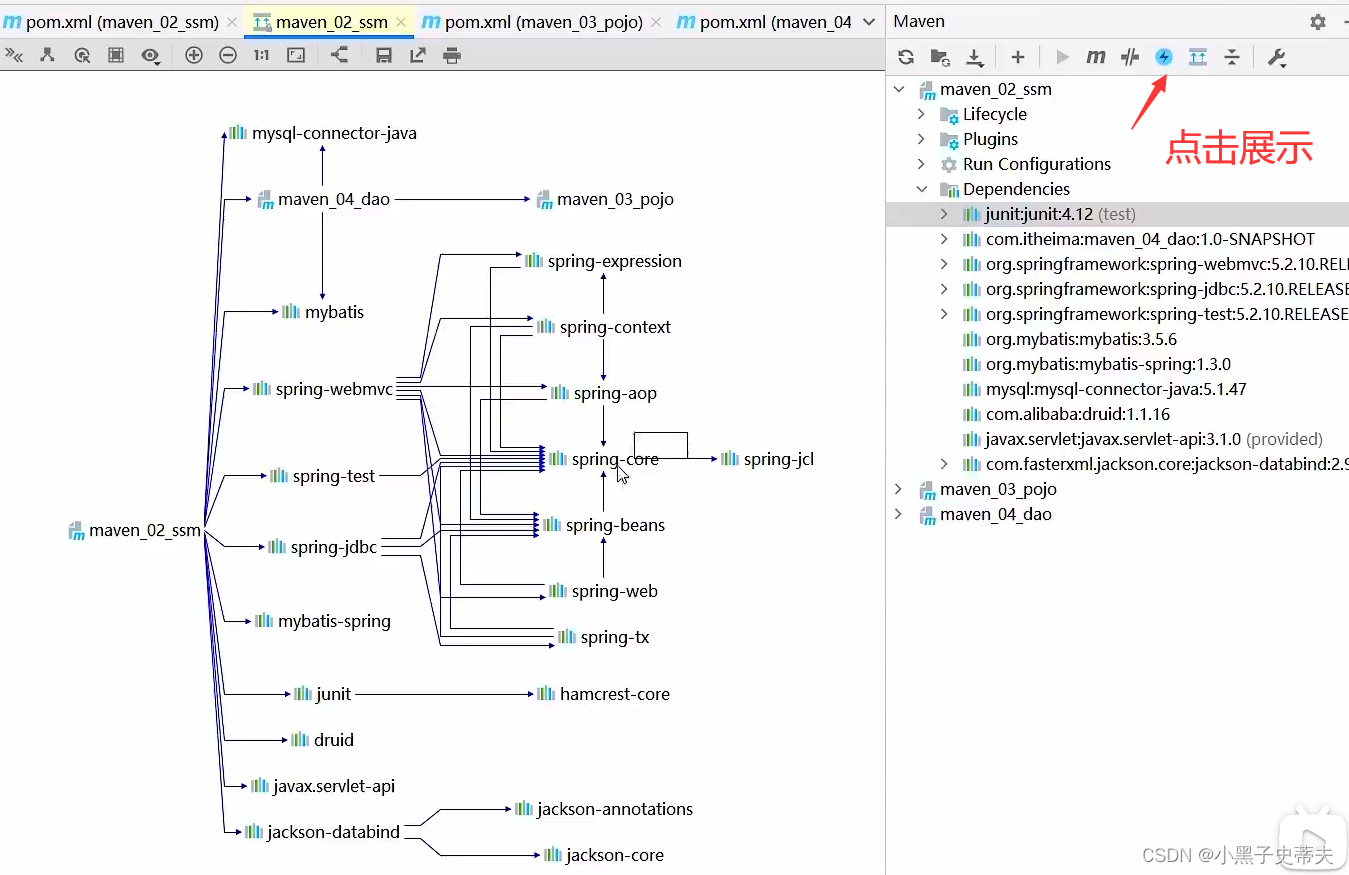
Task: Open the Maven panel gear options
Action: [1318, 22]
